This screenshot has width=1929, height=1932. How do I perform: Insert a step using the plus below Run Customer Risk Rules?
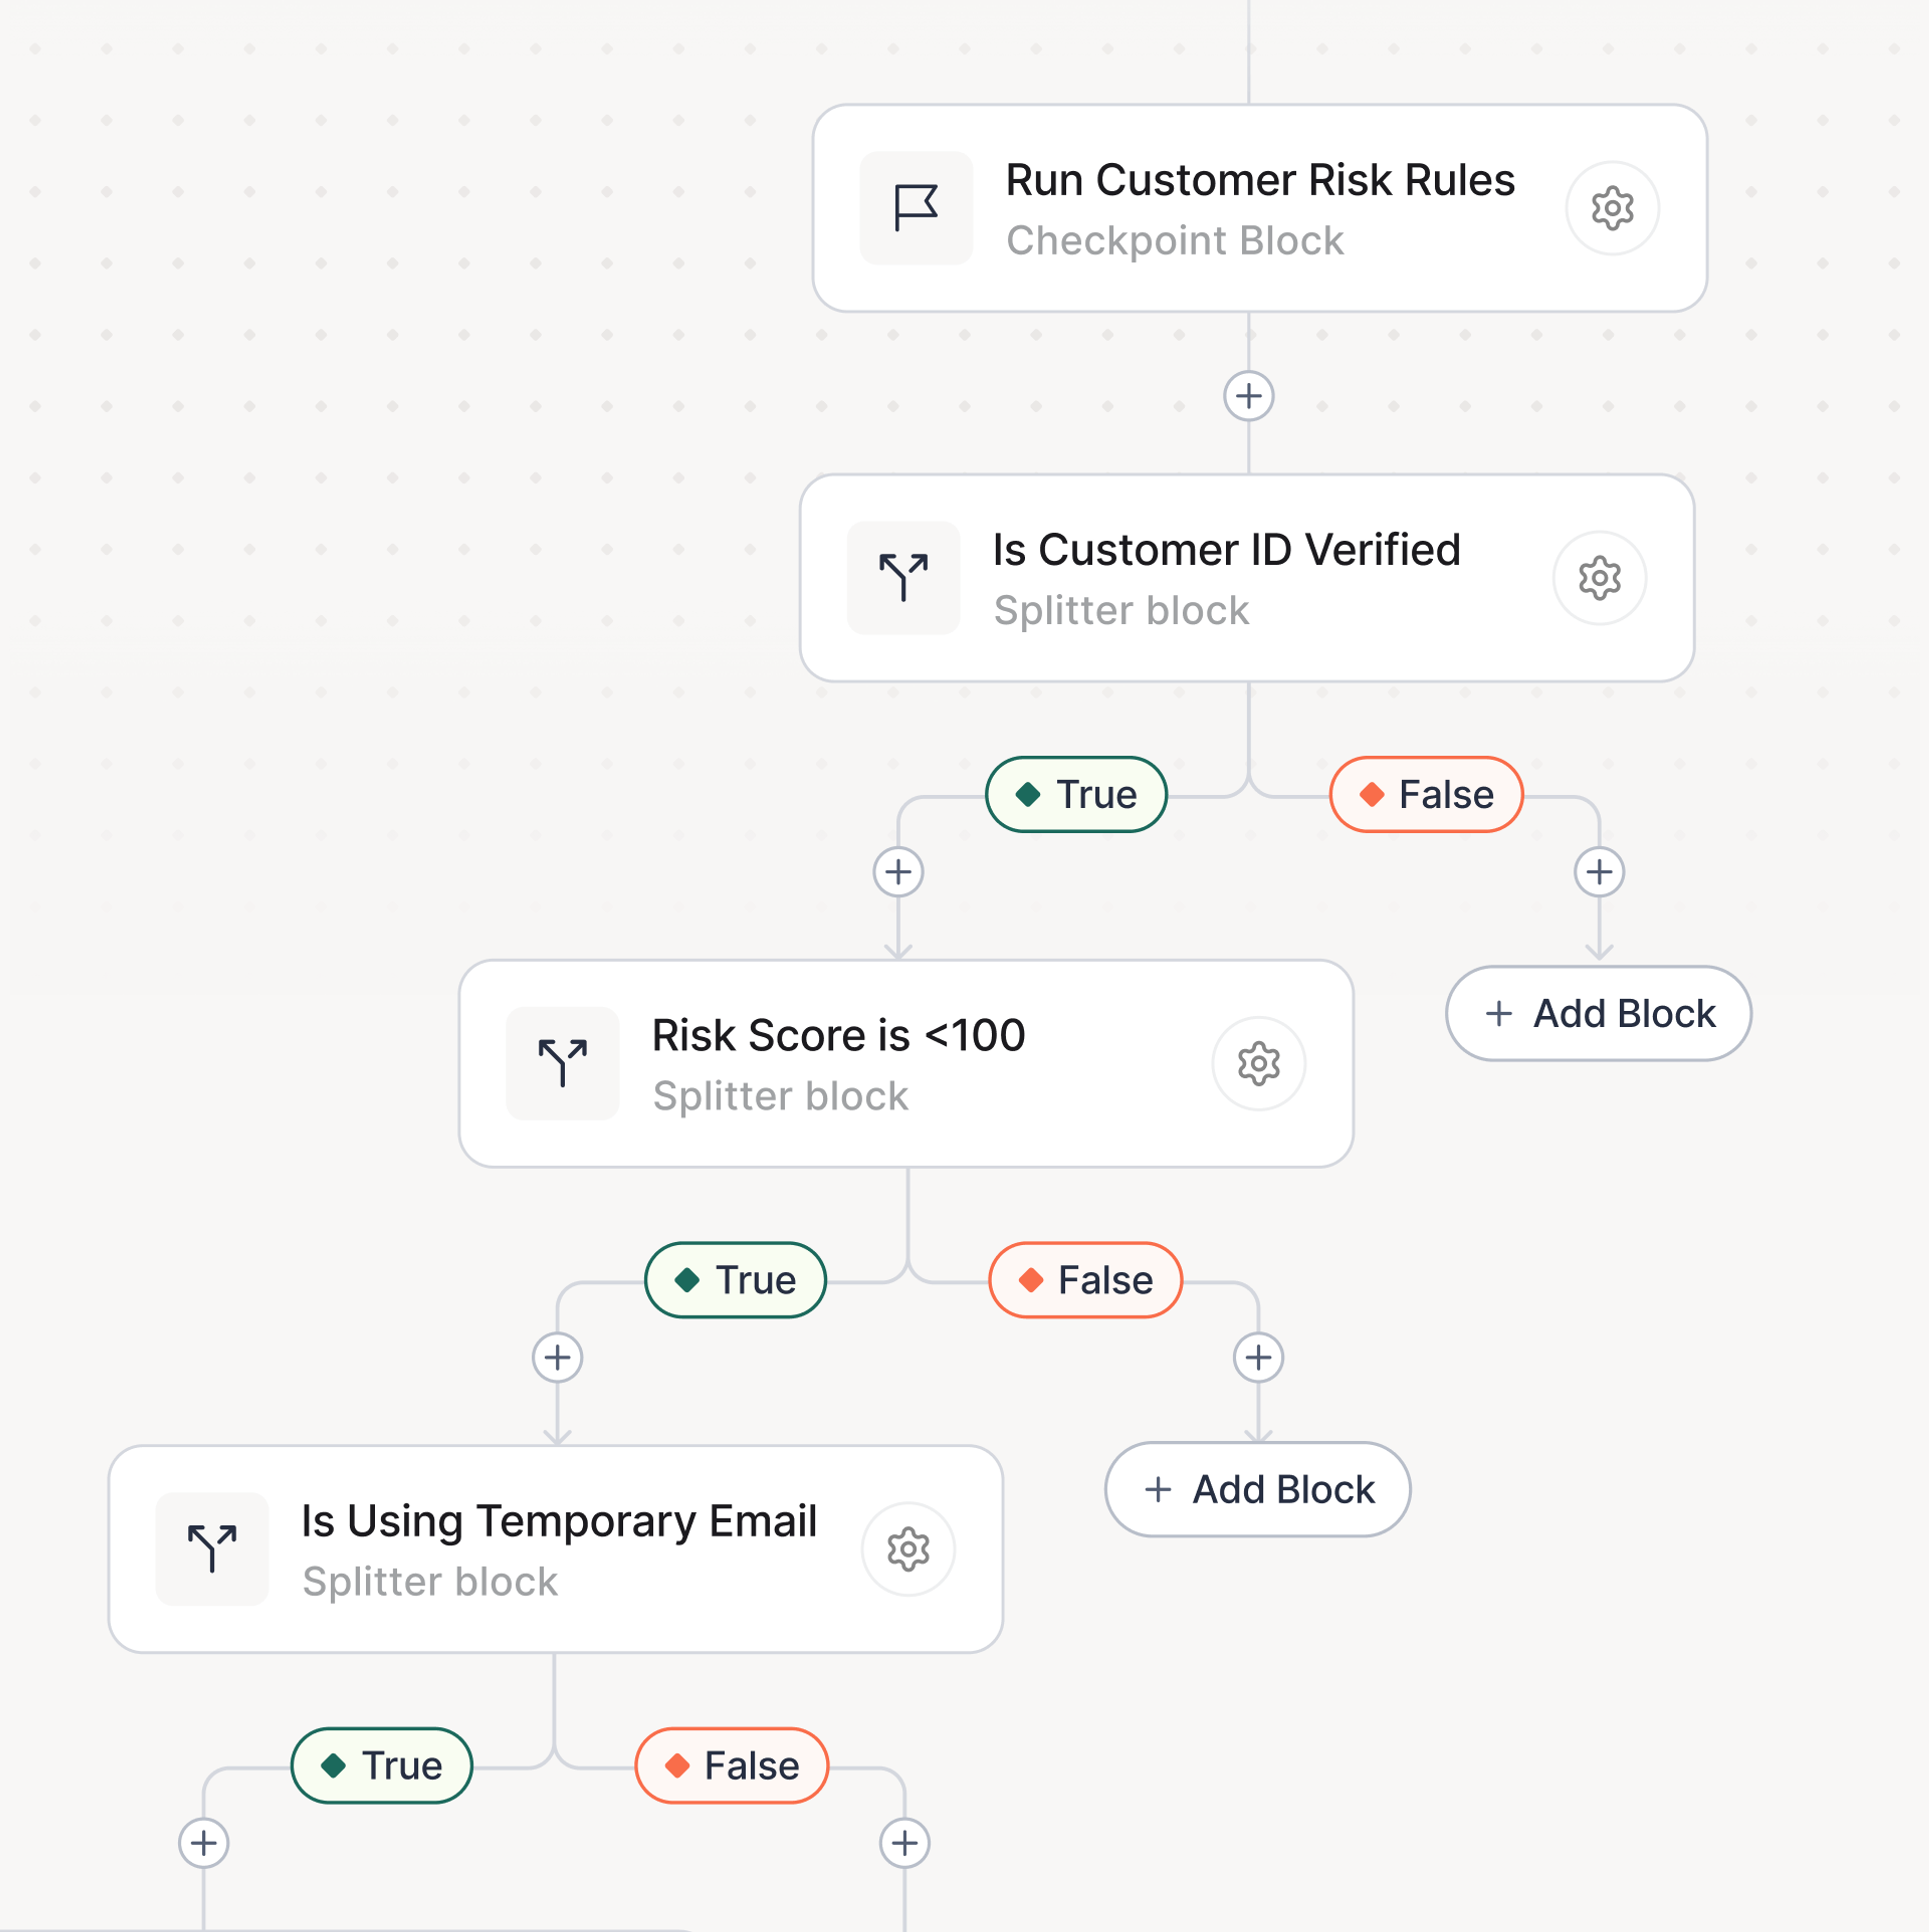(x=1247, y=396)
